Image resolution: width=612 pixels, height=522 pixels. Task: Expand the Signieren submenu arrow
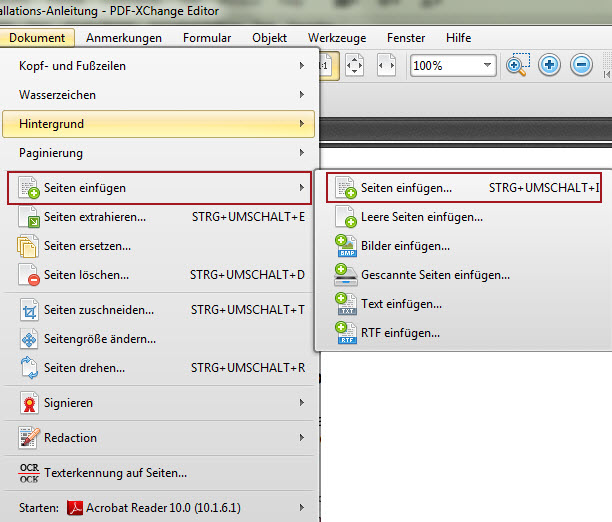302,402
